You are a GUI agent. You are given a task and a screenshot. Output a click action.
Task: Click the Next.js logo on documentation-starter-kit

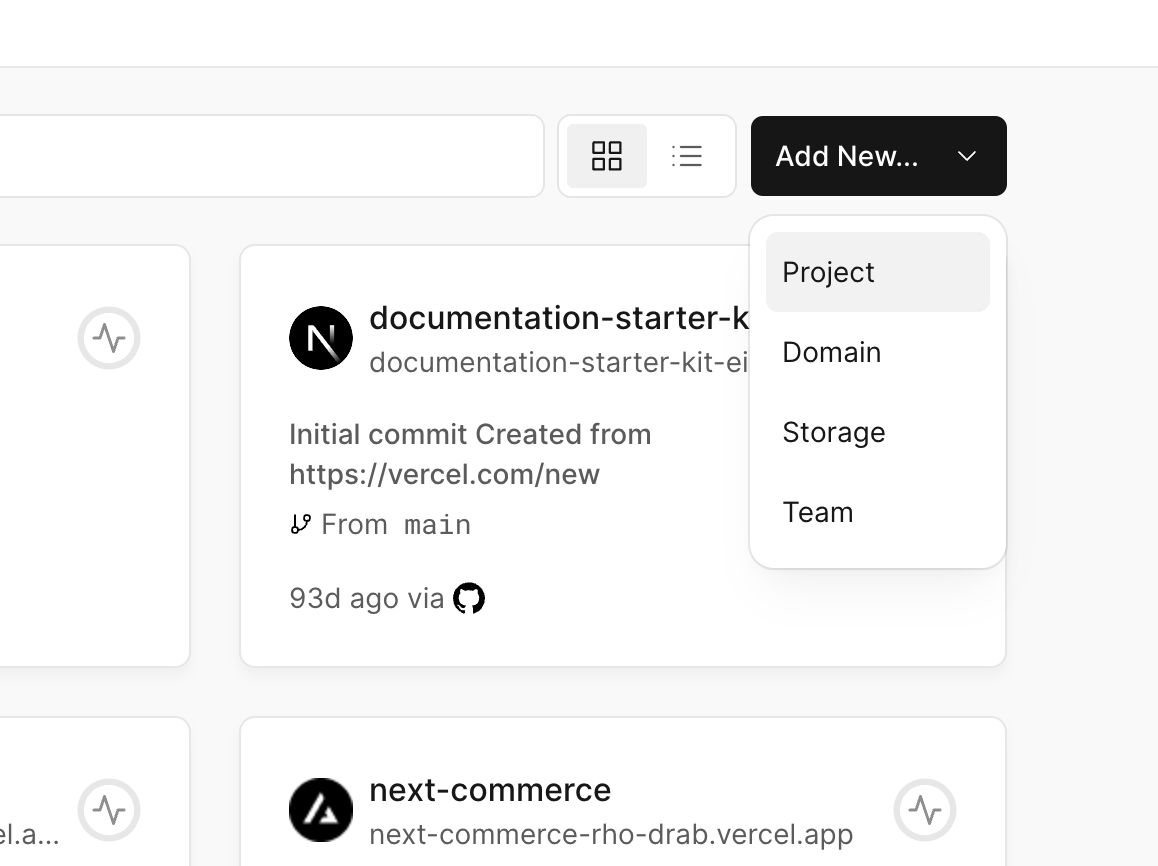[x=320, y=338]
